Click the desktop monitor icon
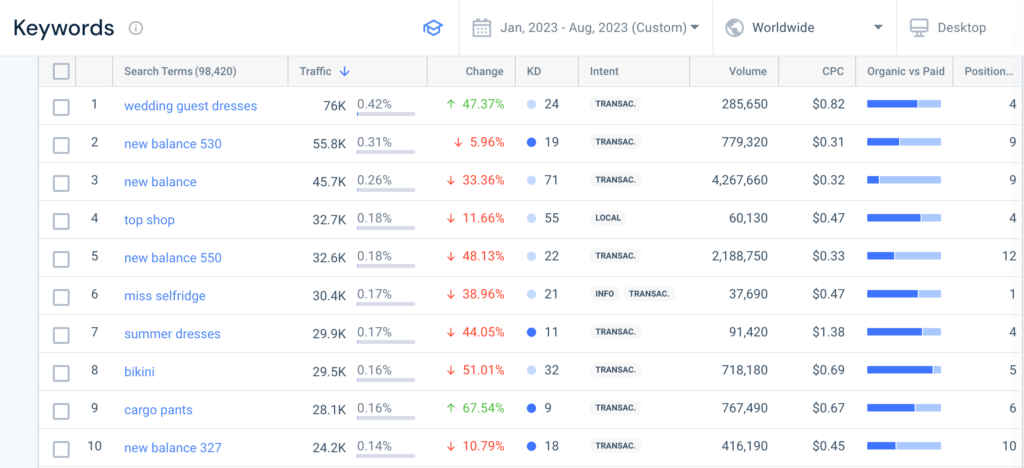Viewport: 1024px width, 468px height. pyautogui.click(x=918, y=28)
